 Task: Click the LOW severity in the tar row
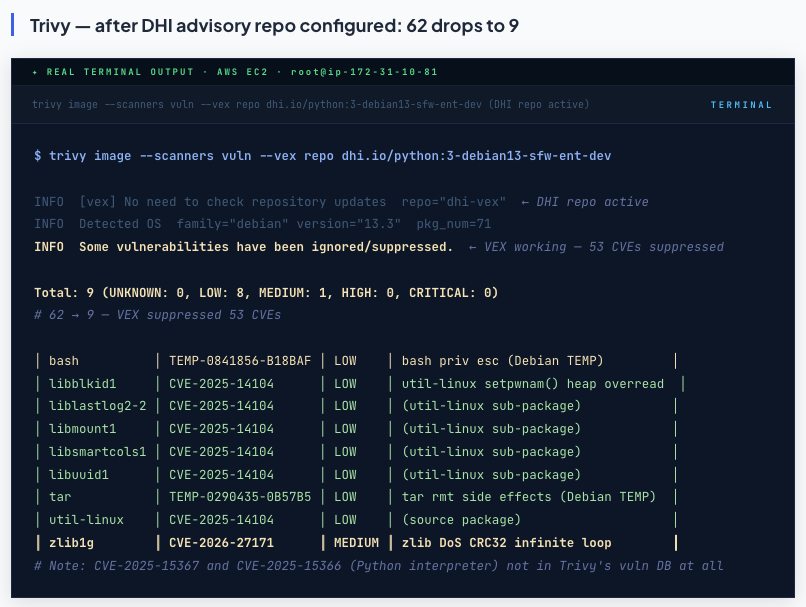click(x=345, y=497)
